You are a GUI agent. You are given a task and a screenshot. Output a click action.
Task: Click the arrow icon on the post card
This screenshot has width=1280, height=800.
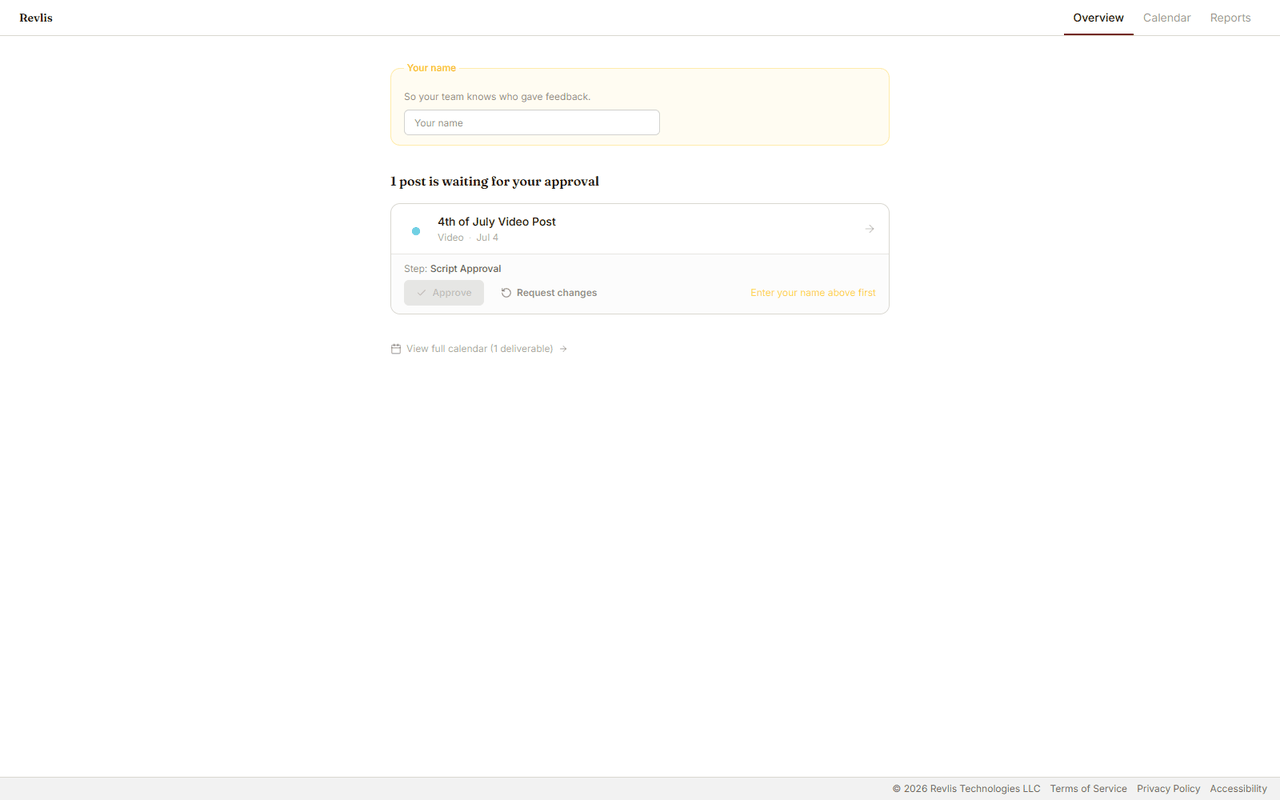point(870,229)
